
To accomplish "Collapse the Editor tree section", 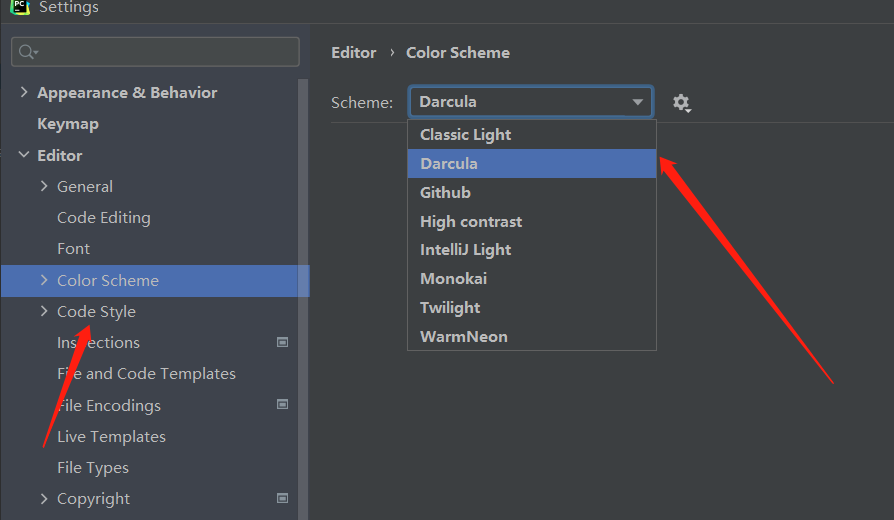I will tap(24, 155).
